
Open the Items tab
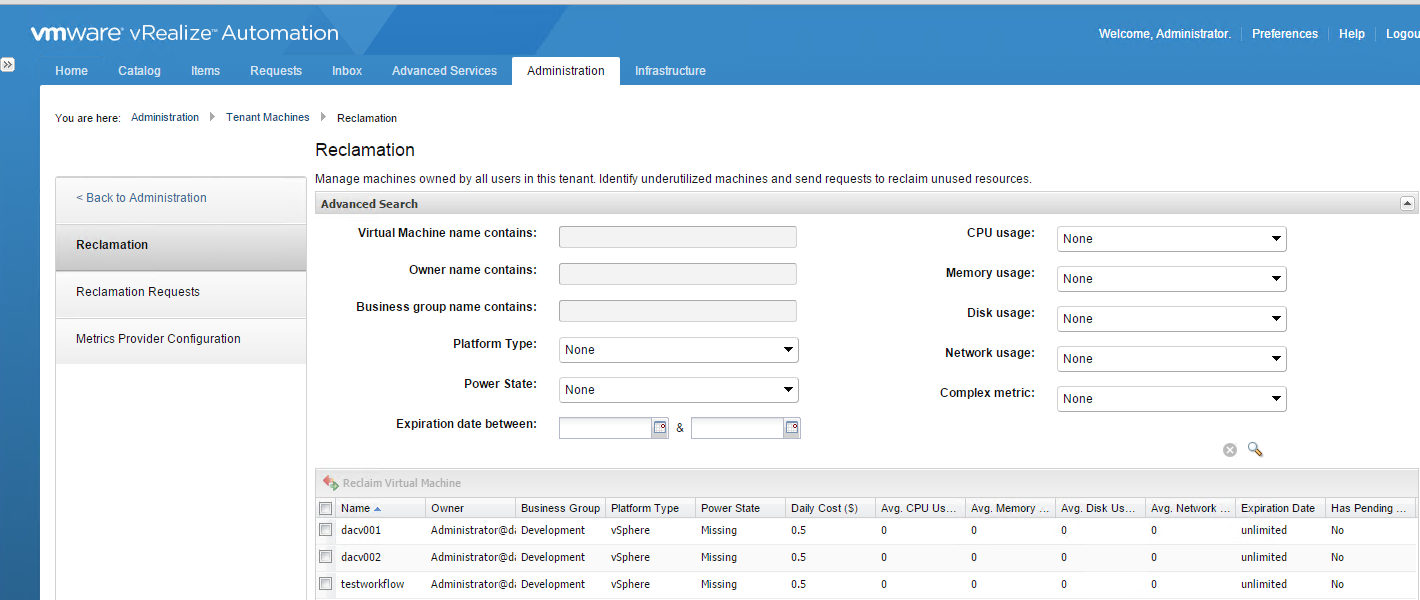pos(205,71)
